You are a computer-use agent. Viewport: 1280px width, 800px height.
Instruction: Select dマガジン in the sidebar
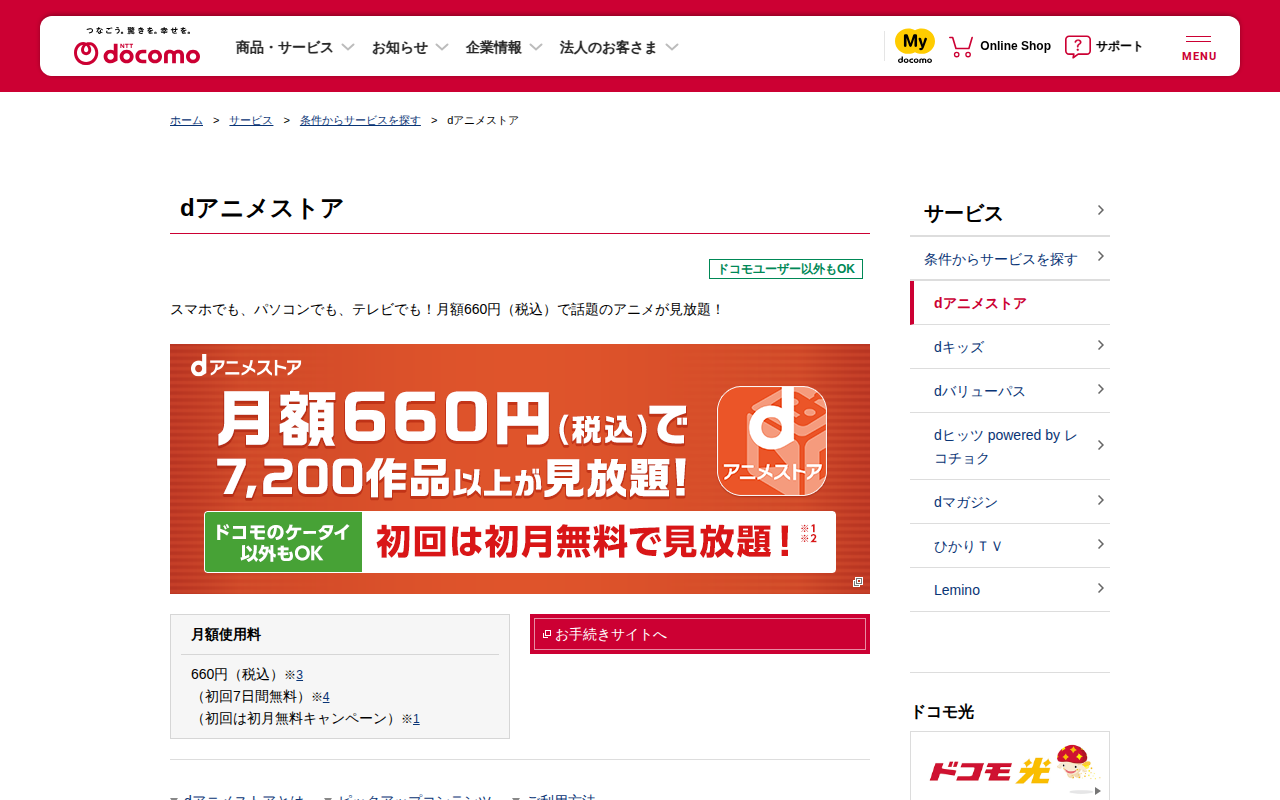1010,502
